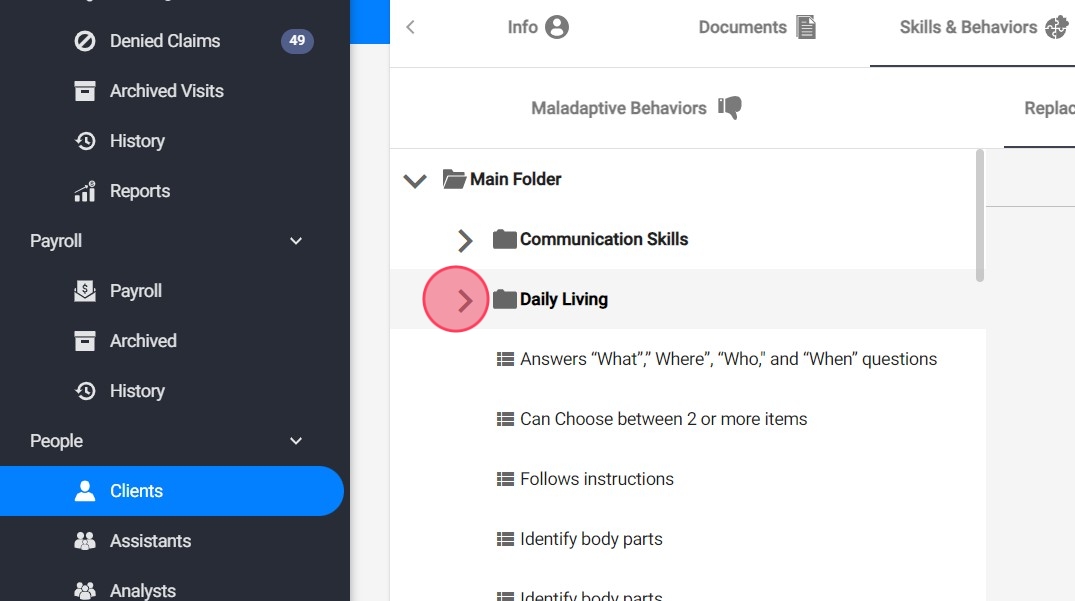The width and height of the screenshot is (1075, 601).
Task: Click the skills tree vertical scrollbar
Action: pyautogui.click(x=980, y=215)
